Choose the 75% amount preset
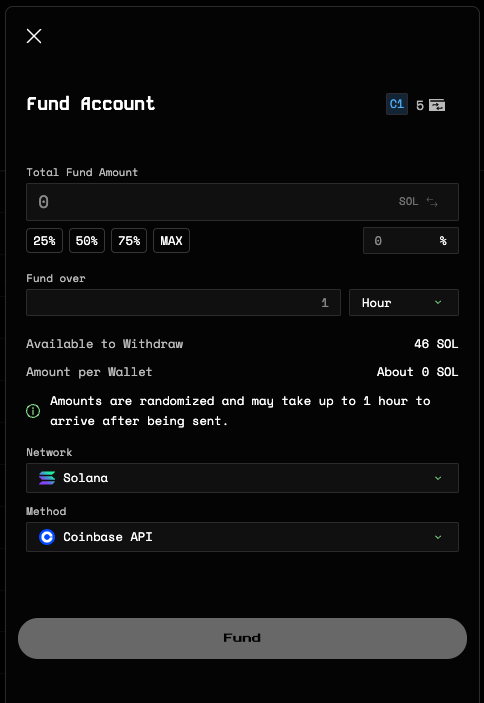 click(x=129, y=241)
